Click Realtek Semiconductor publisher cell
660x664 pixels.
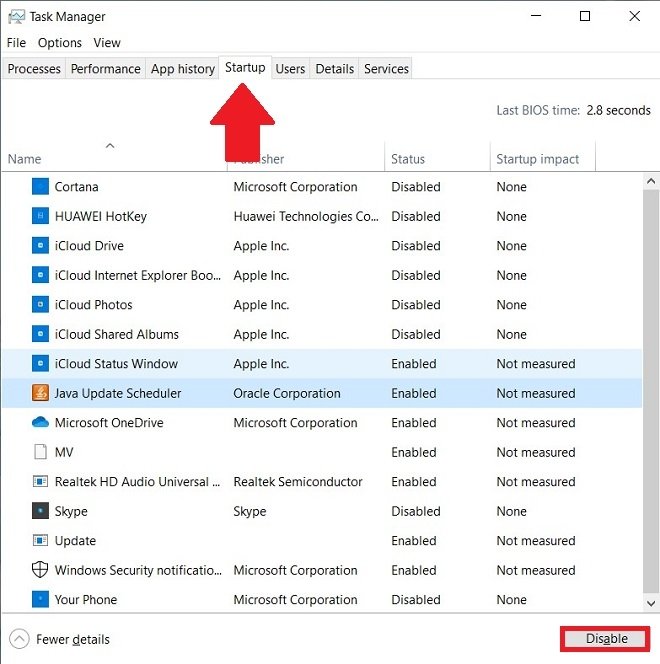coord(298,481)
